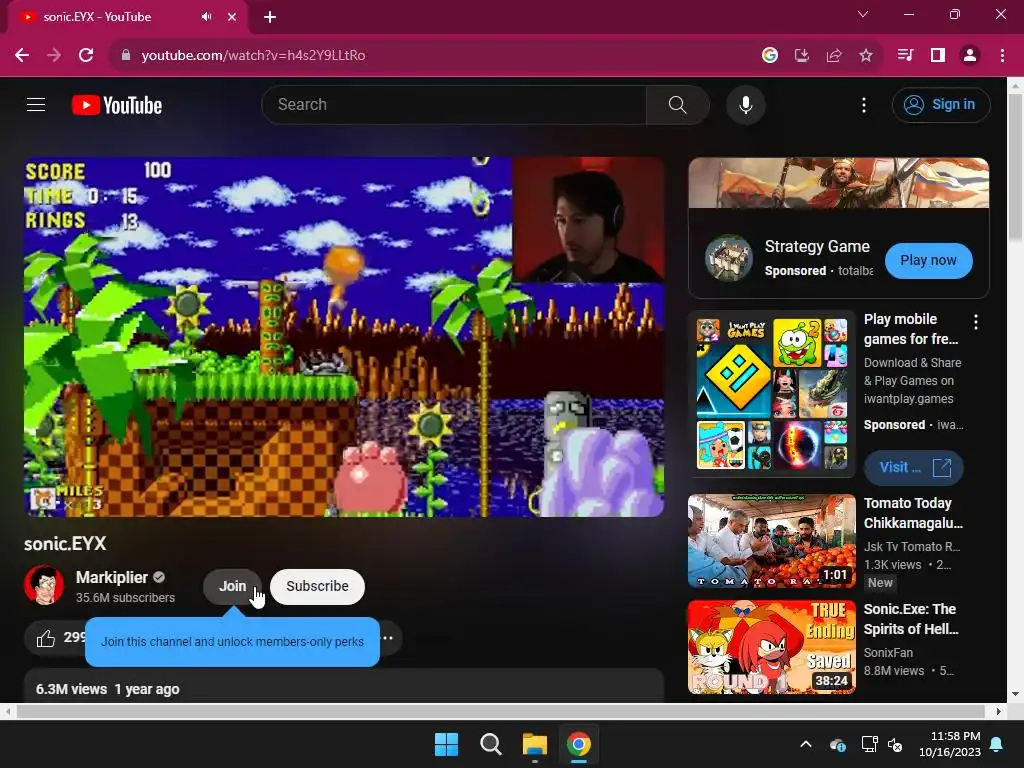The width and height of the screenshot is (1024, 768).
Task: Open the Play mobile games ad title
Action: pyautogui.click(x=911, y=329)
